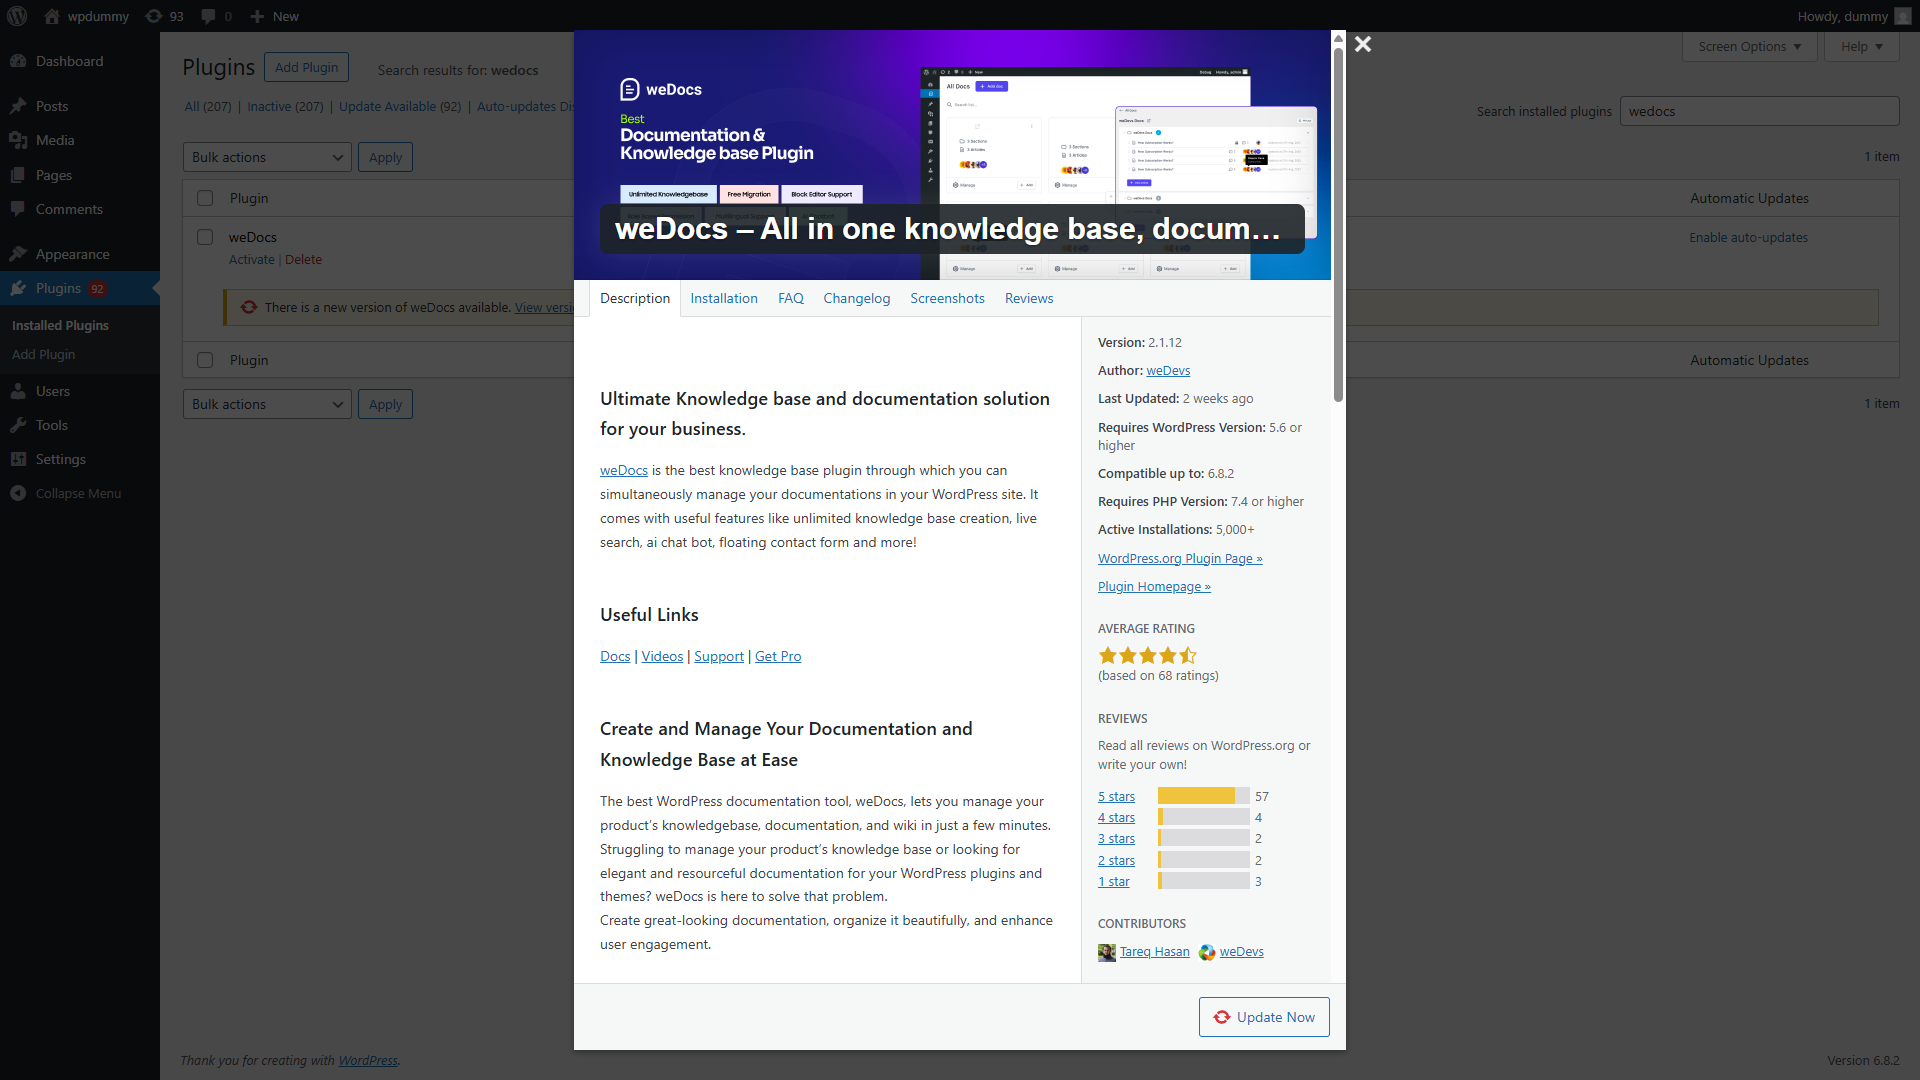Switch to the Screenshots tab
Screen dimensions: 1920x1080
[947, 298]
